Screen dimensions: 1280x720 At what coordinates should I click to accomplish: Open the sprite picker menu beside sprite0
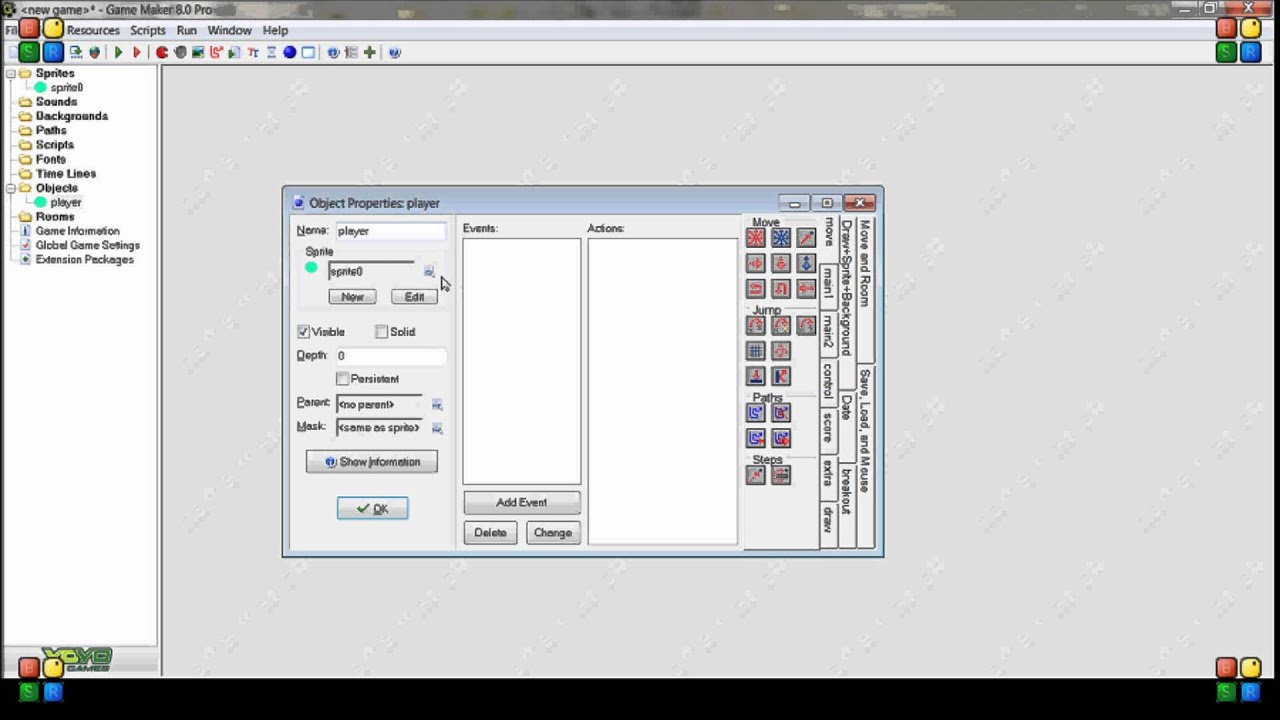click(429, 272)
